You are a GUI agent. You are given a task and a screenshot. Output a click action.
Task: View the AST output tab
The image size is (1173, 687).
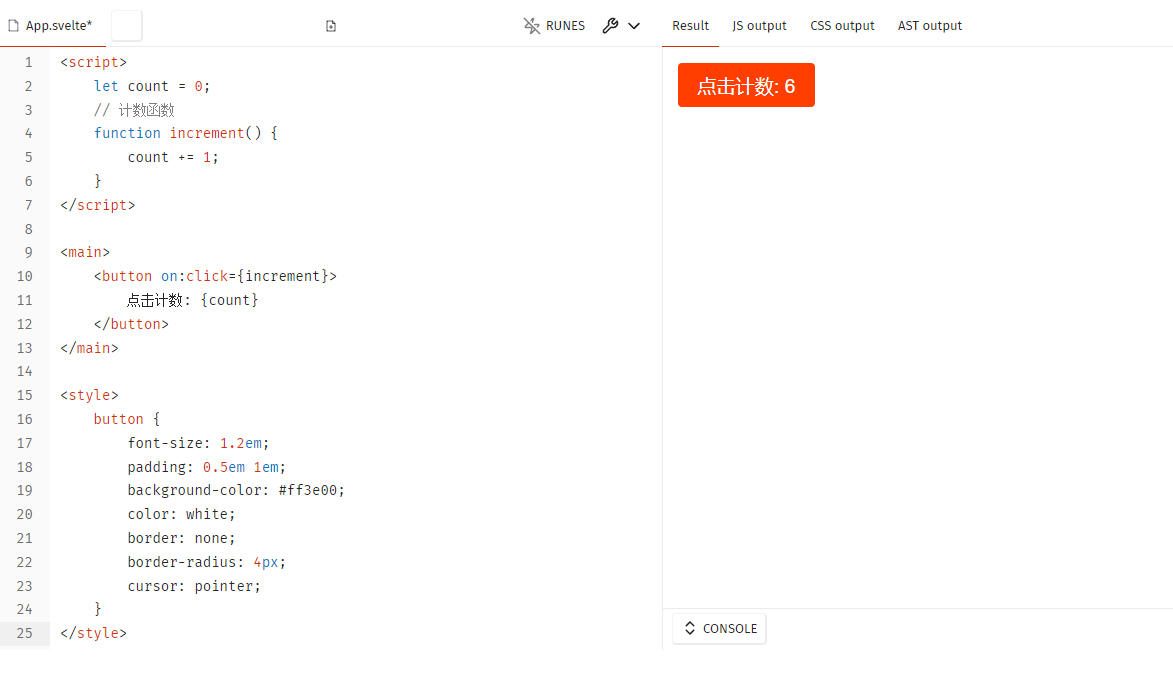(929, 26)
